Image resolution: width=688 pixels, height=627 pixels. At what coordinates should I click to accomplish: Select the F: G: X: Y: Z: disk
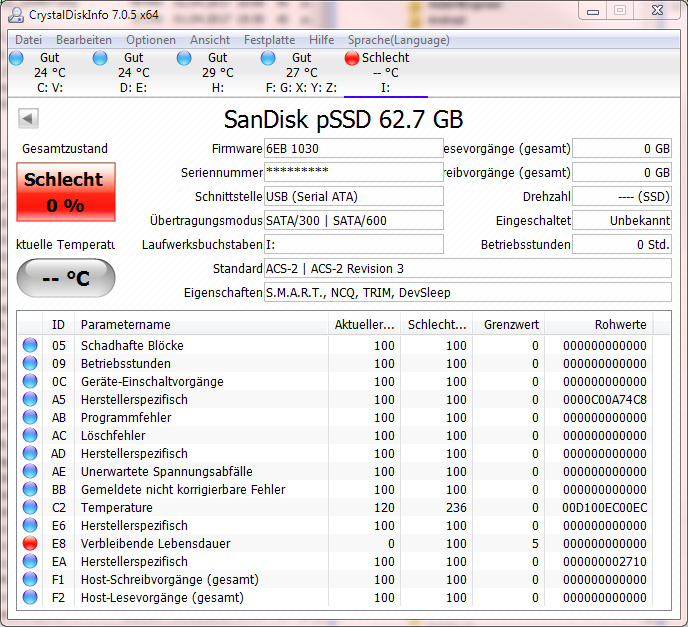(x=301, y=73)
